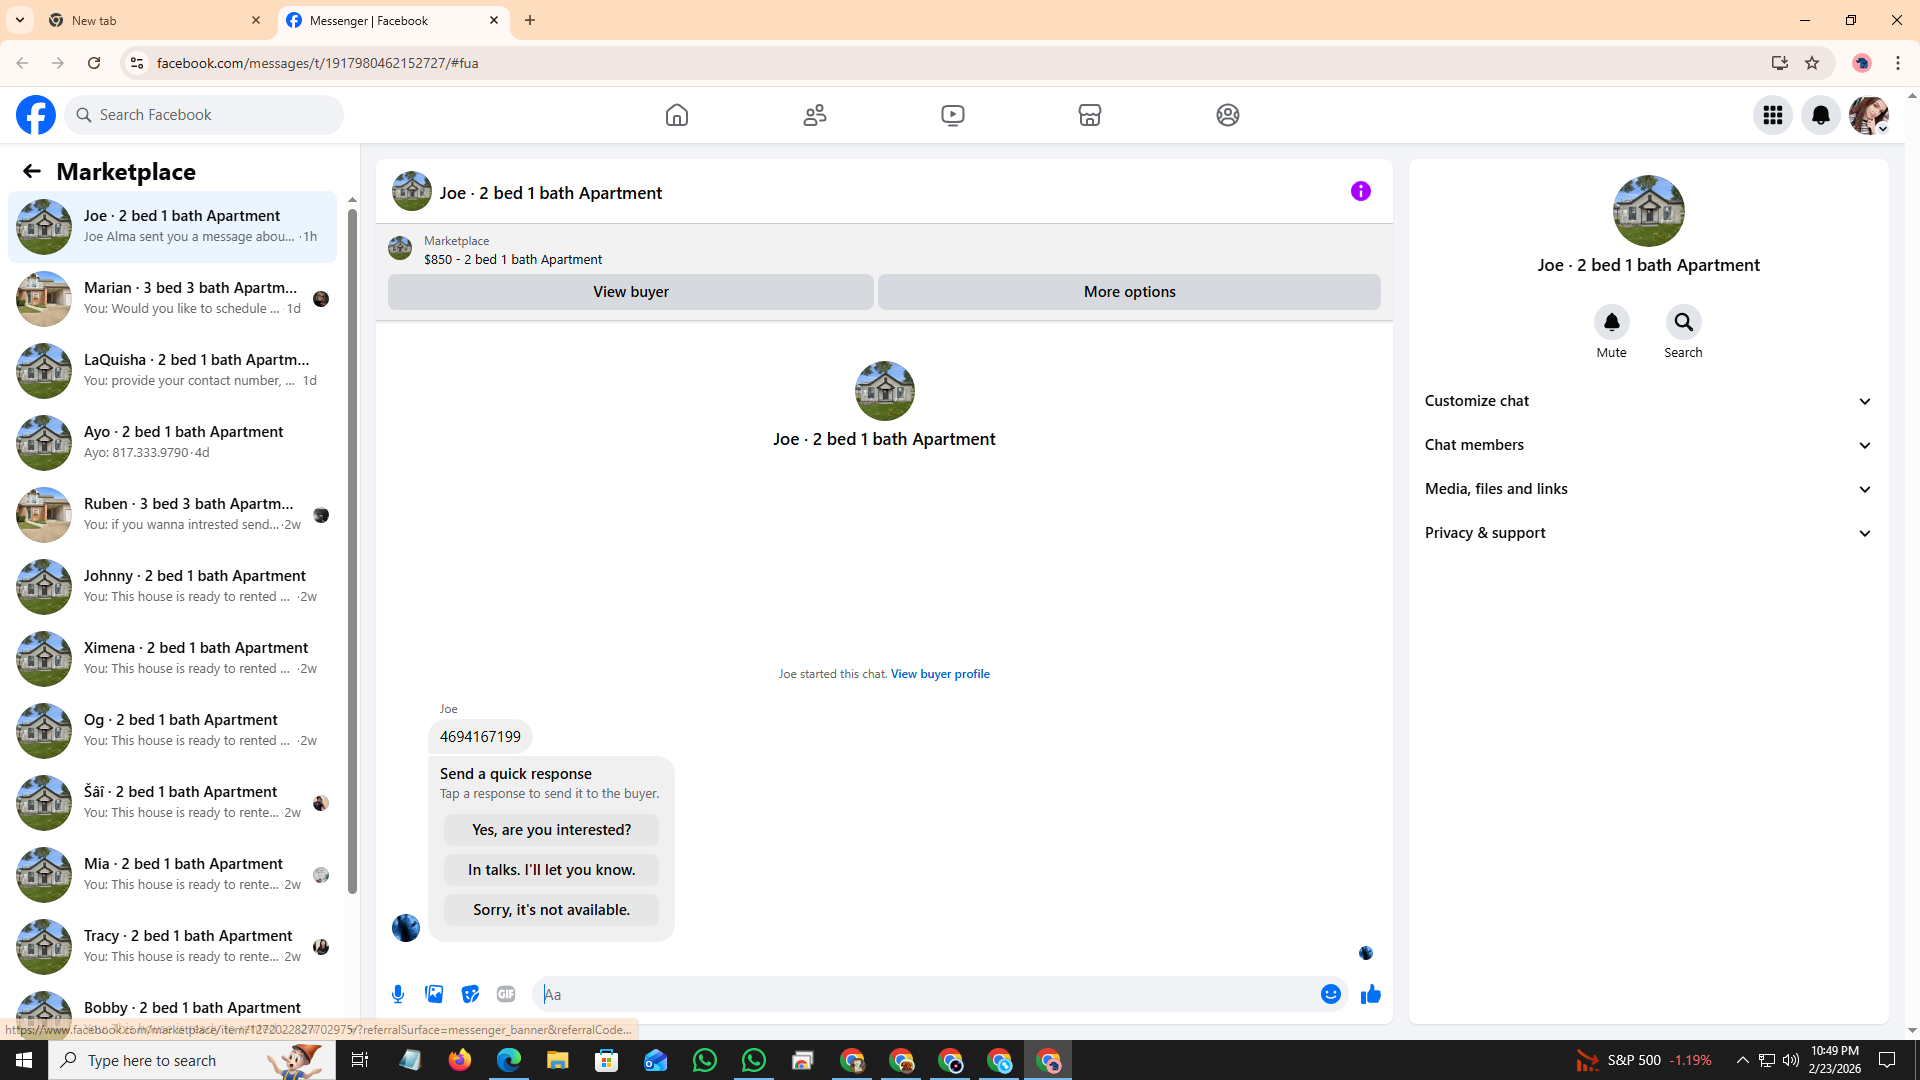This screenshot has height=1080, width=1920.
Task: Send quick response "Sorry, it's not available."
Action: [551, 910]
